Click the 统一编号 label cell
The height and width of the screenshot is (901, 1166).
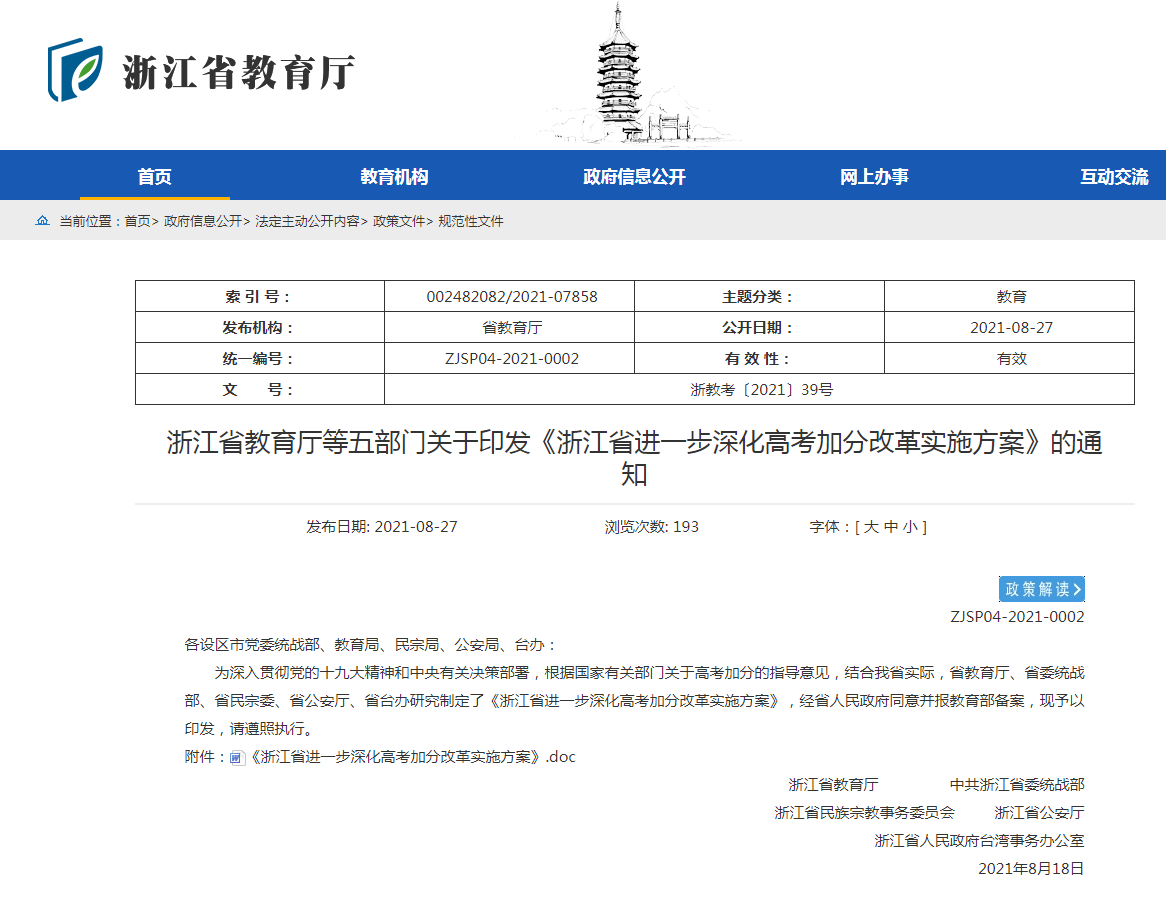[x=260, y=358]
